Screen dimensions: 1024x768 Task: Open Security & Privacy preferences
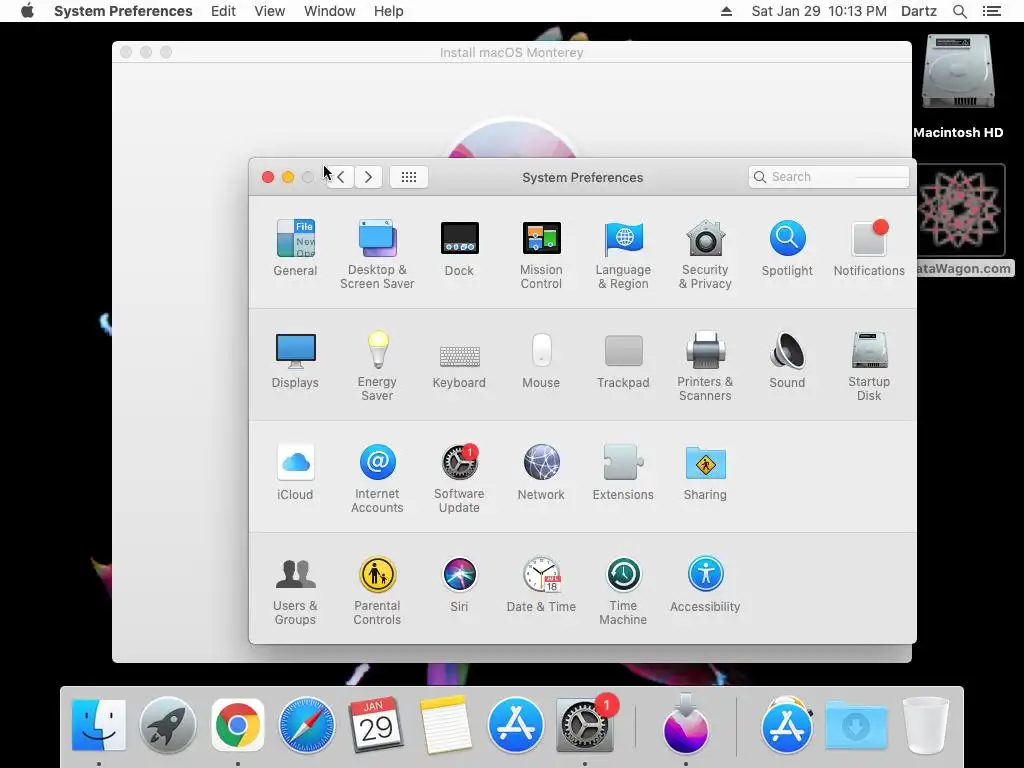[705, 255]
